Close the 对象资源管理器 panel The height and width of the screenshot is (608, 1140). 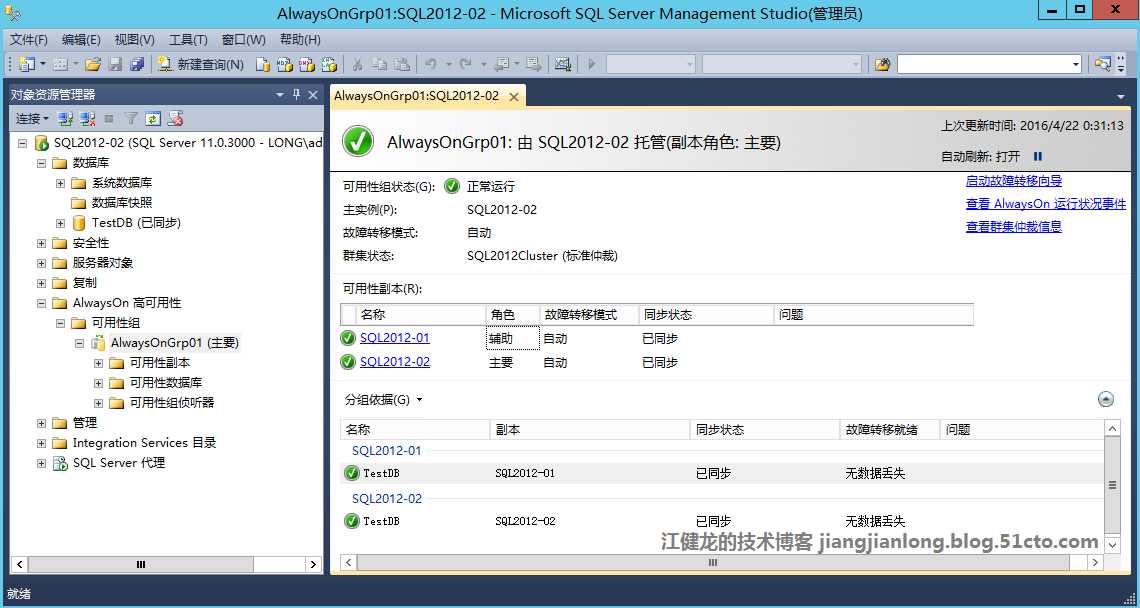click(x=313, y=95)
